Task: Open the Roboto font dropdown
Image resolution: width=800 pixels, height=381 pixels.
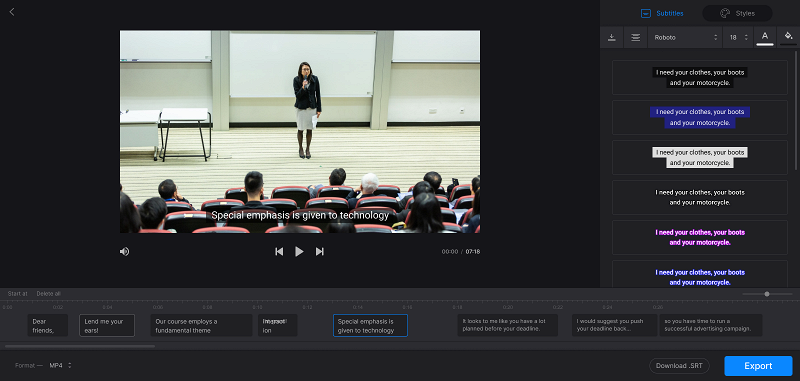Action: (685, 37)
